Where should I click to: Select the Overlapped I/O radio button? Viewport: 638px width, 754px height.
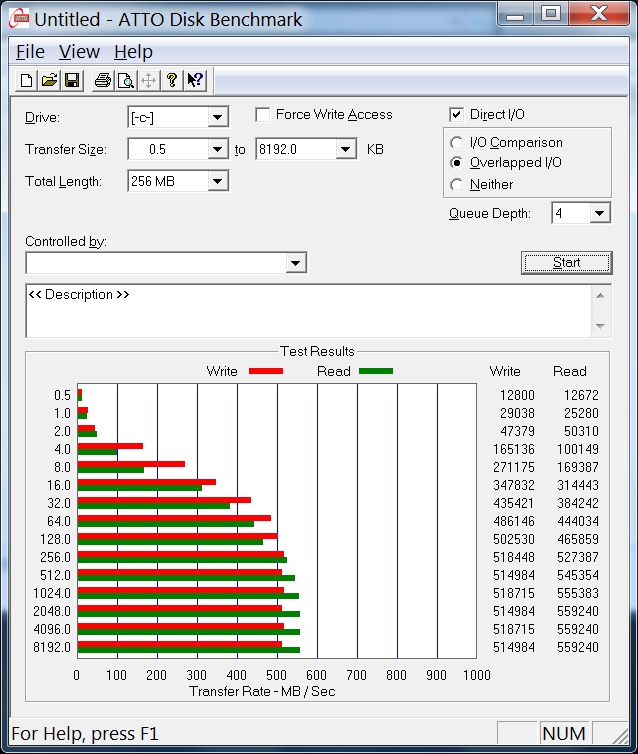456,163
